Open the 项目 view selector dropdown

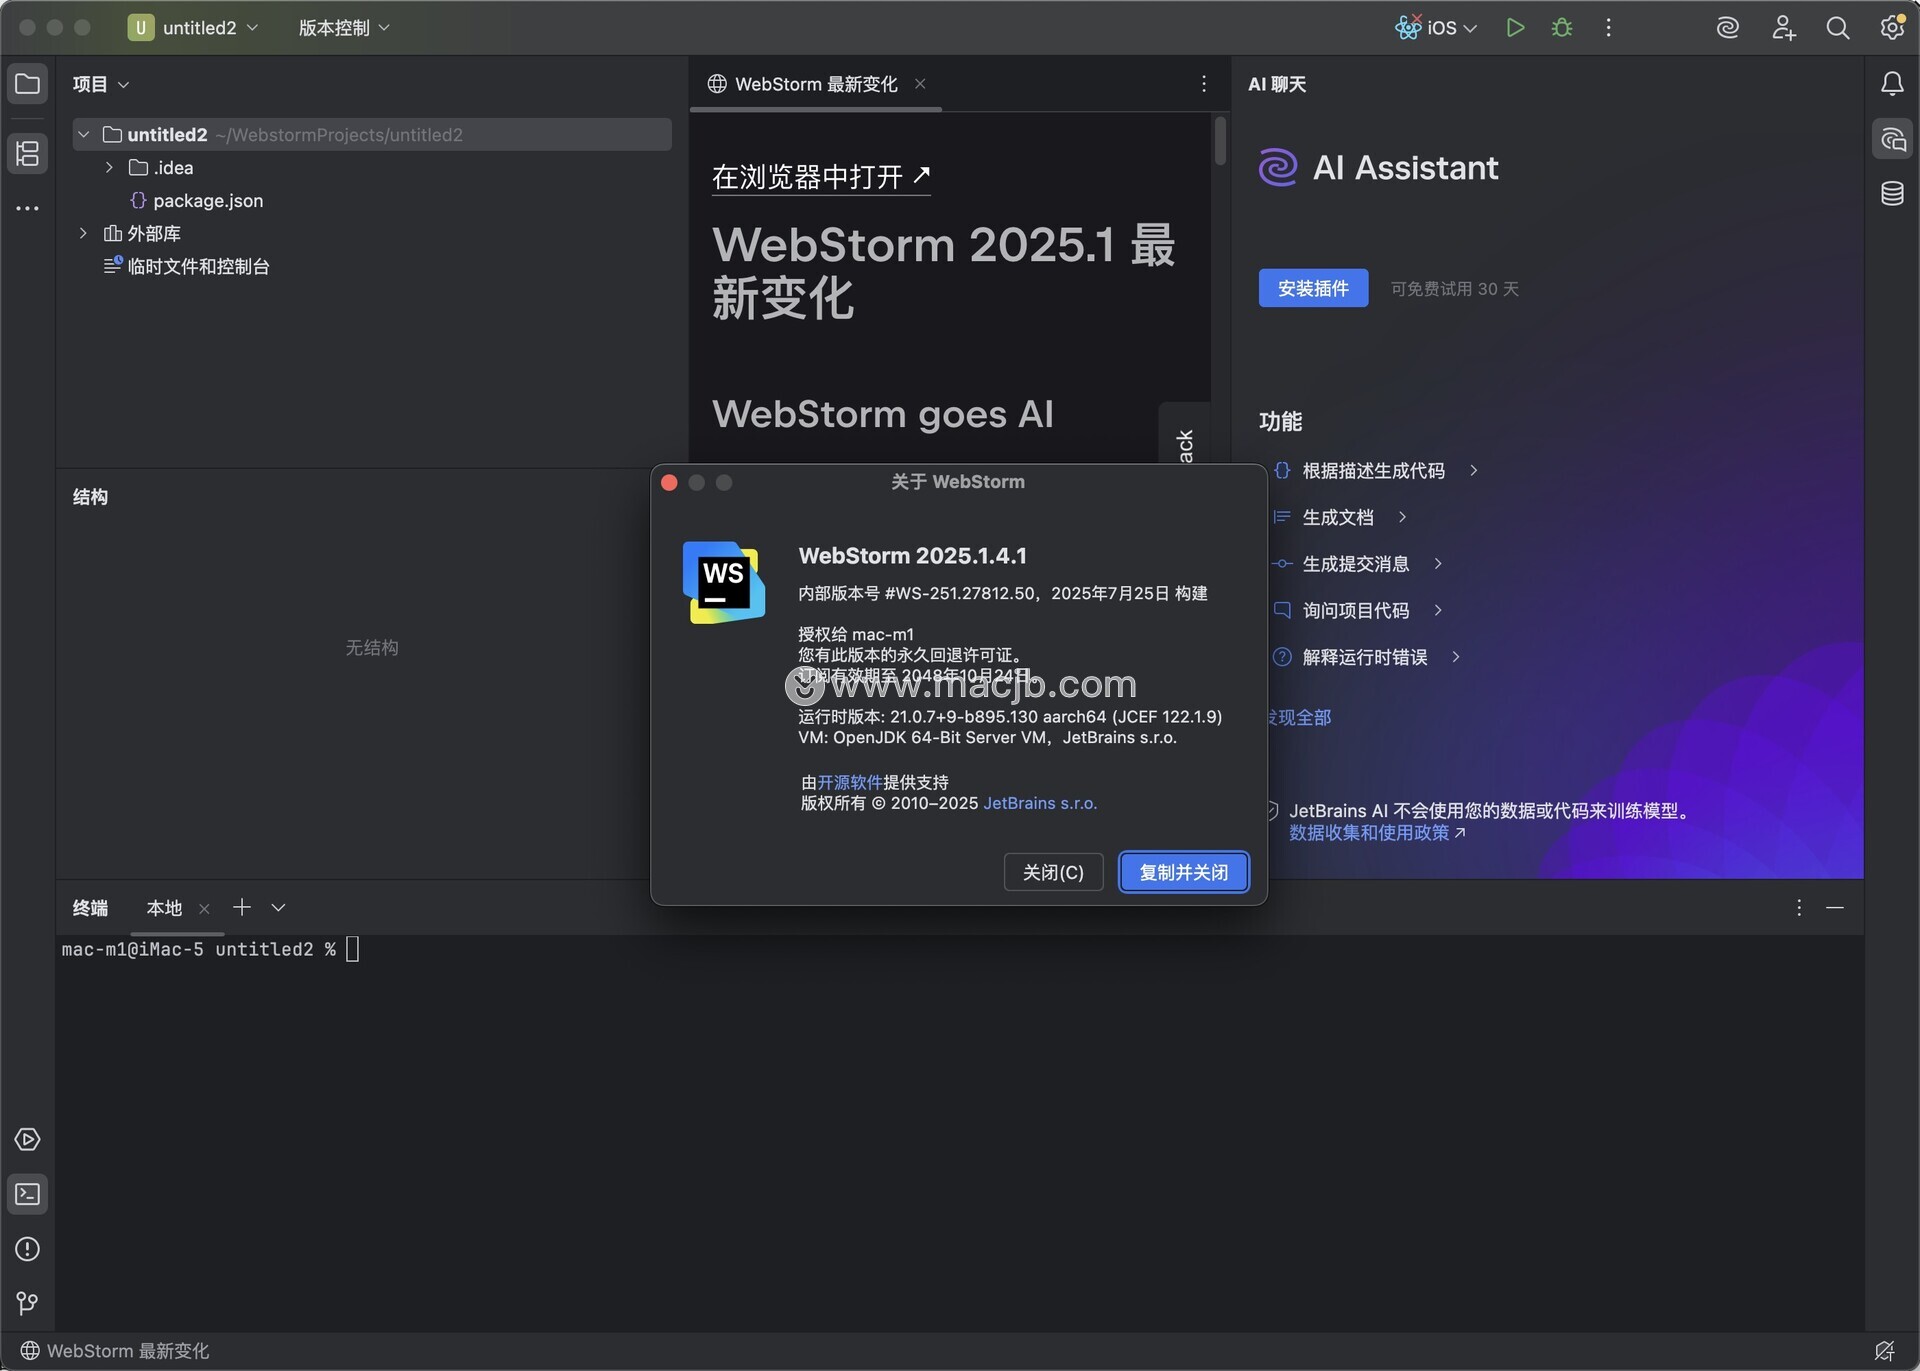(101, 84)
